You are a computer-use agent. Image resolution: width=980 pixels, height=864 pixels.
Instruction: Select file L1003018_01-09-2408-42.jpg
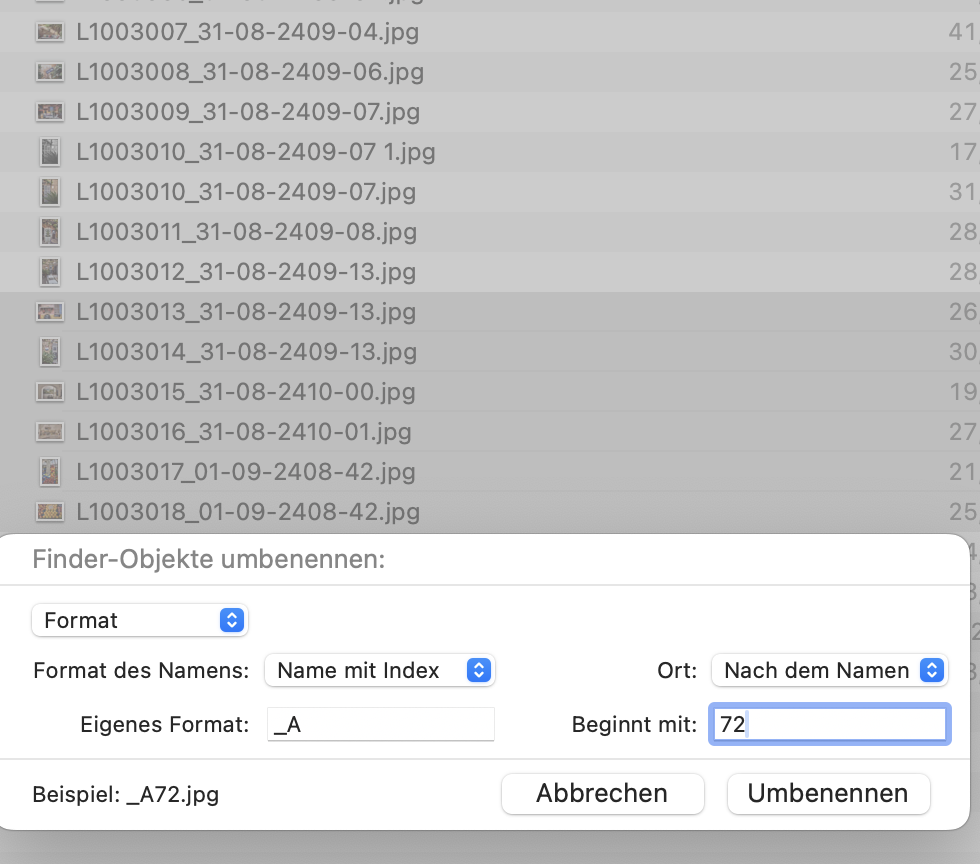tap(248, 512)
